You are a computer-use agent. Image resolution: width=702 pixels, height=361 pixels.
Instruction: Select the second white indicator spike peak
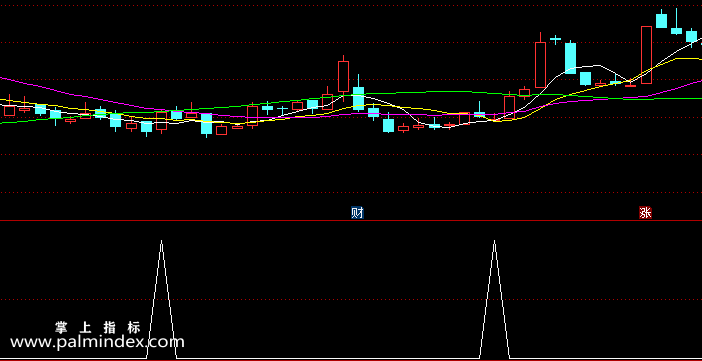pyautogui.click(x=494, y=242)
